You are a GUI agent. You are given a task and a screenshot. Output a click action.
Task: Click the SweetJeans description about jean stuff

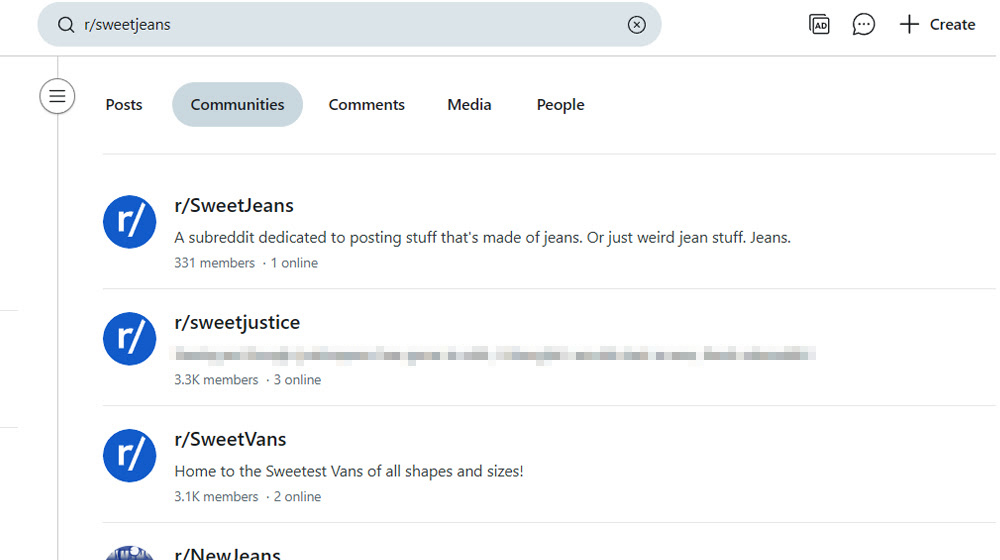click(x=482, y=237)
